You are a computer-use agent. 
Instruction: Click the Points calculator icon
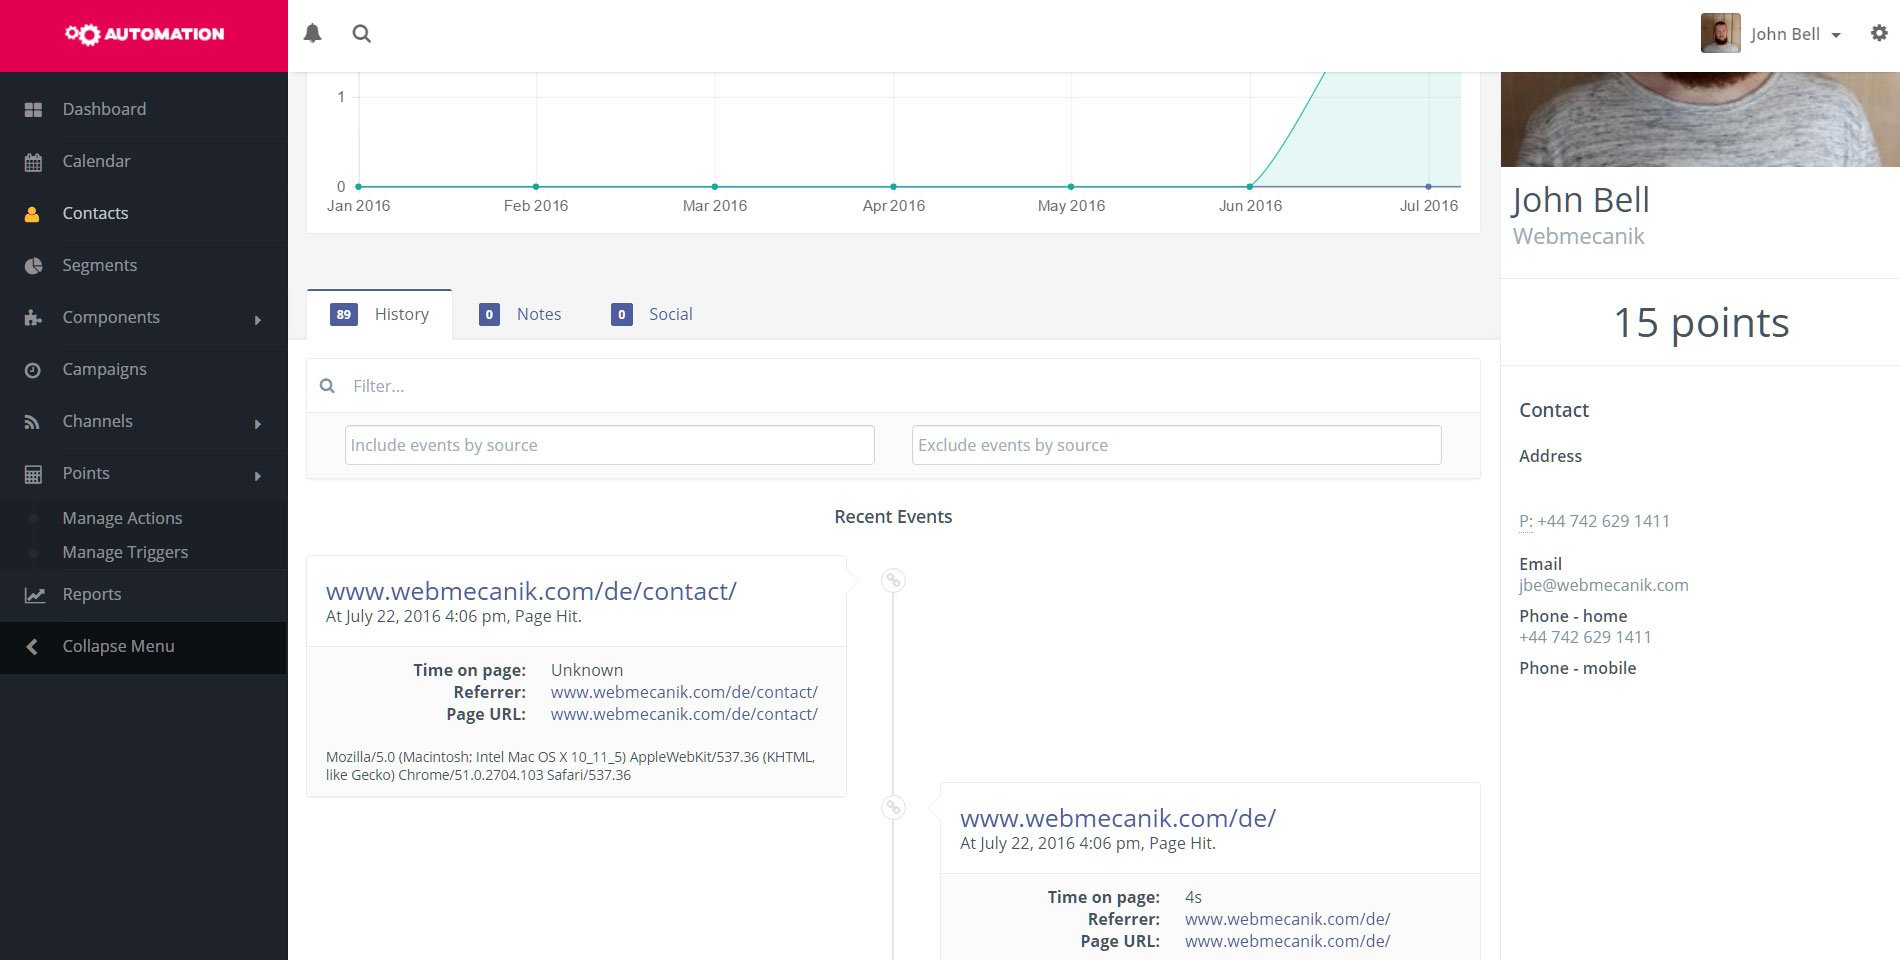(x=33, y=474)
